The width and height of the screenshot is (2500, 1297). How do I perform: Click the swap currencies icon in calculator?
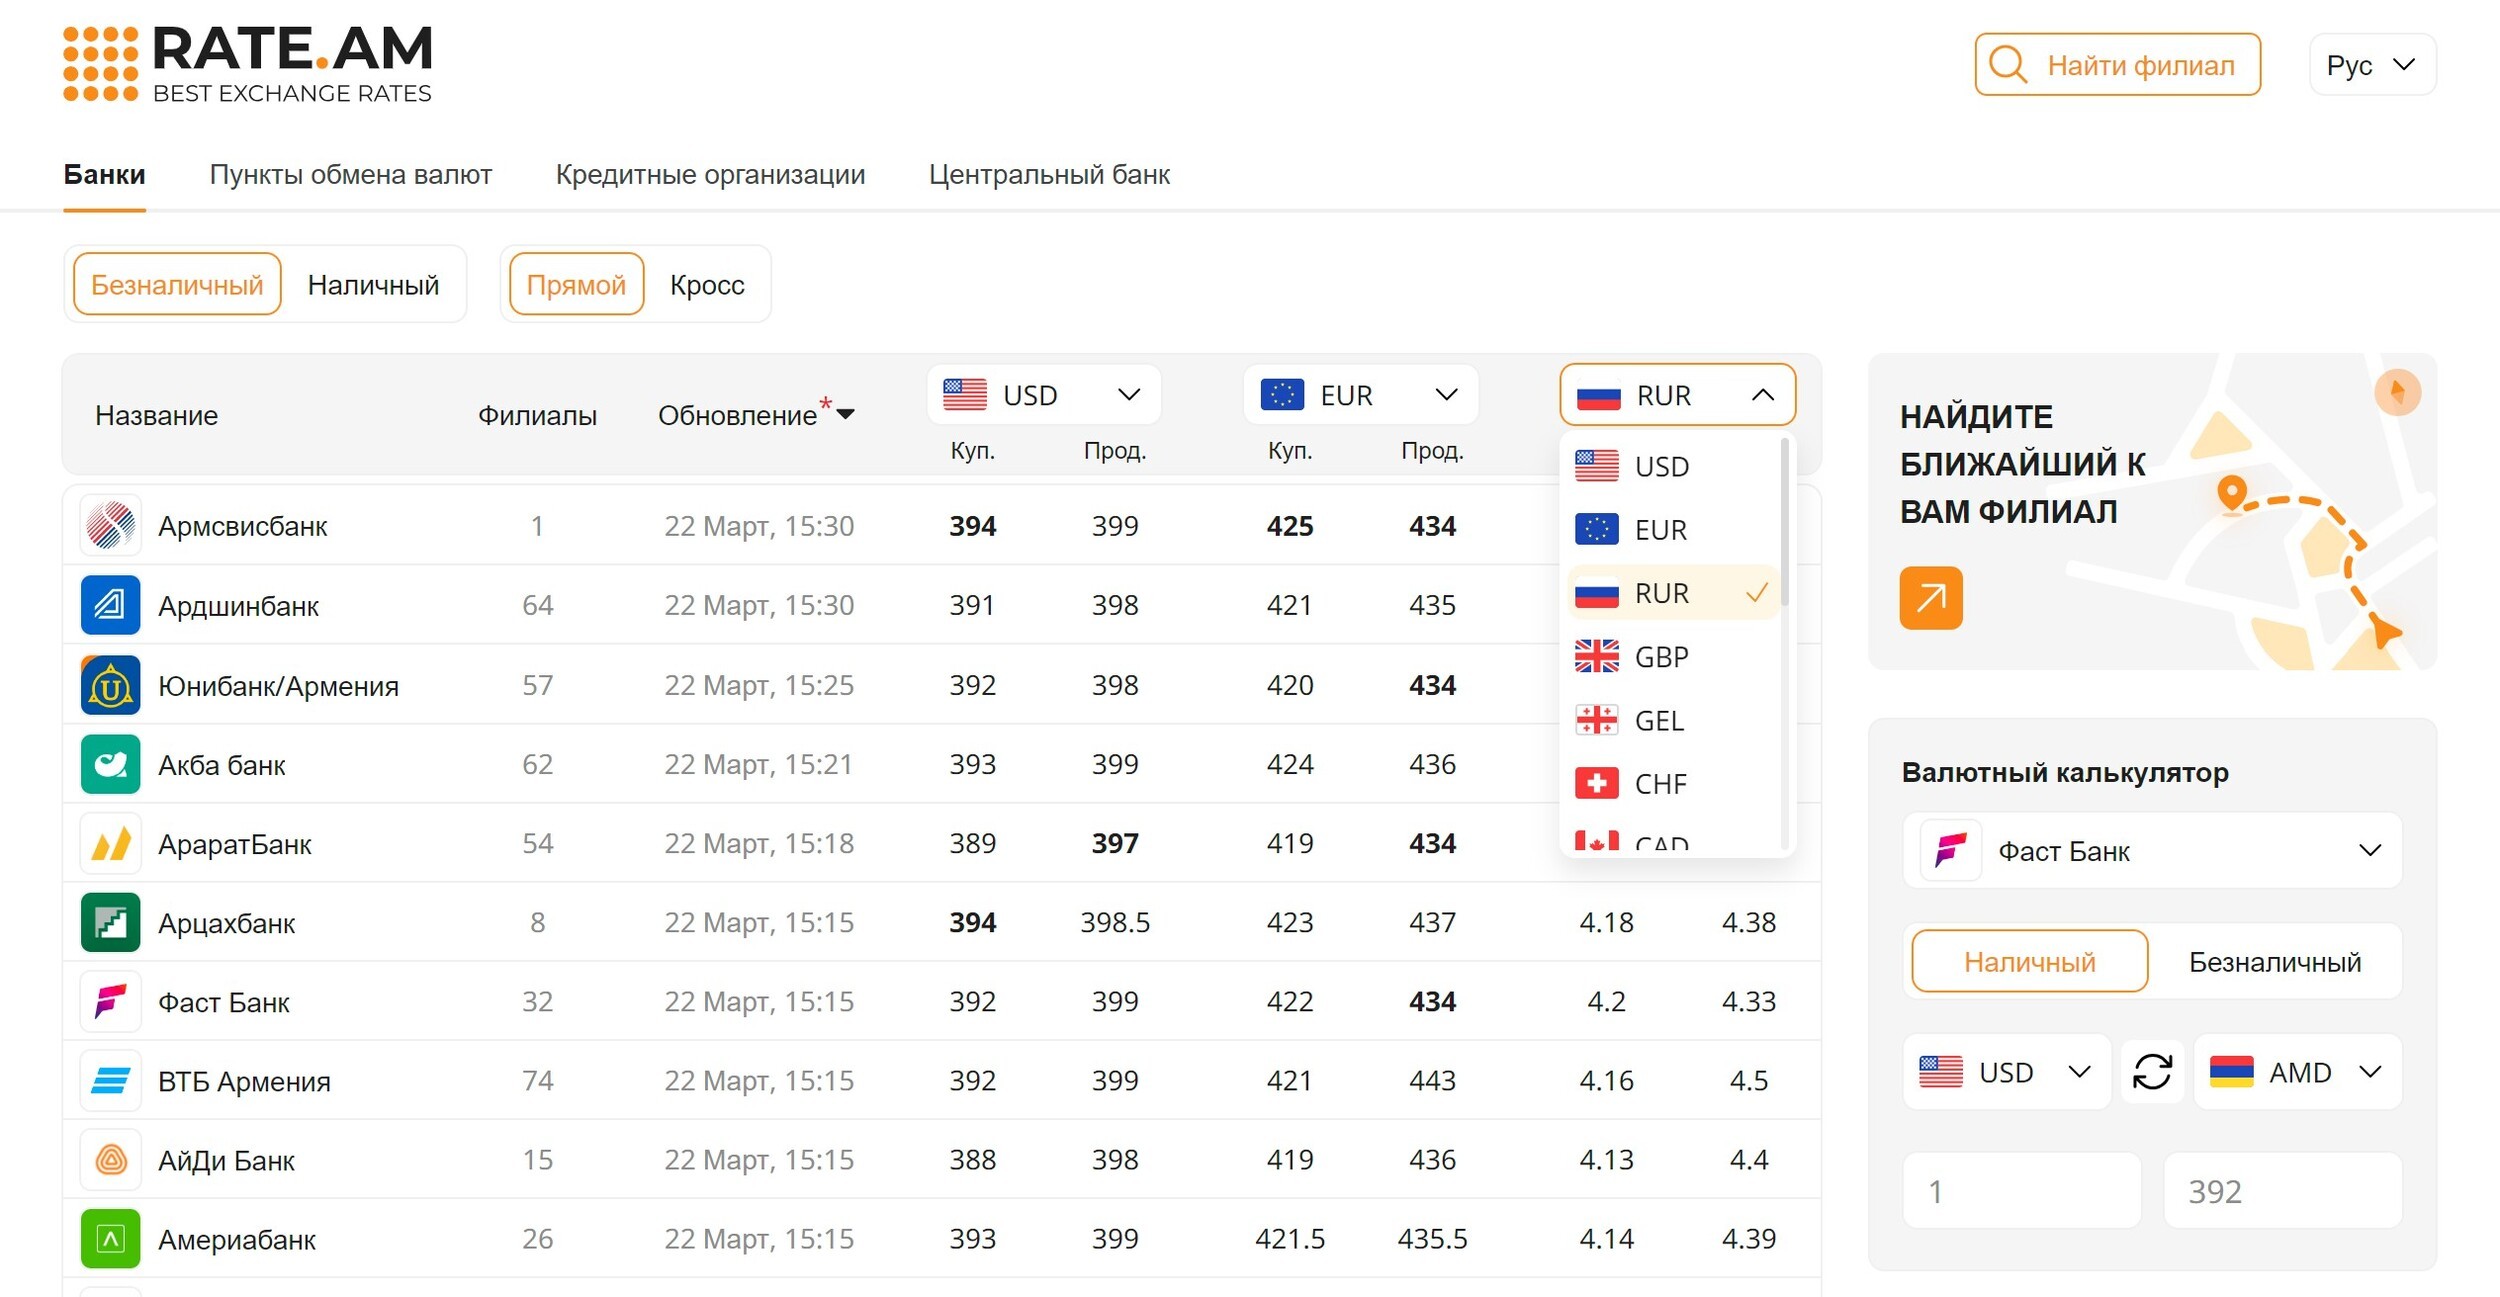point(2152,1072)
